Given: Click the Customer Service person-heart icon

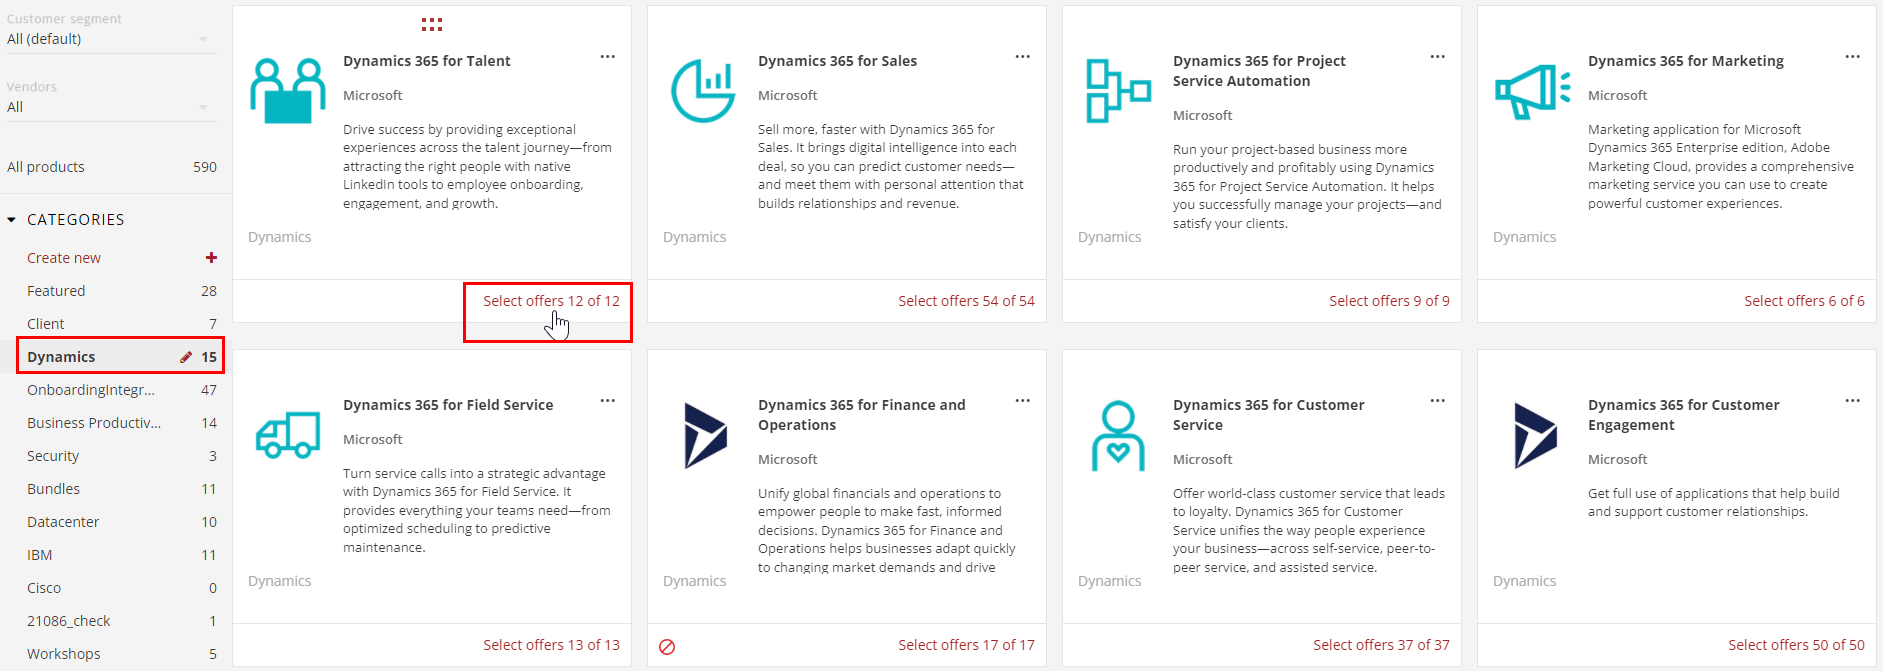Looking at the screenshot, I should tap(1118, 435).
